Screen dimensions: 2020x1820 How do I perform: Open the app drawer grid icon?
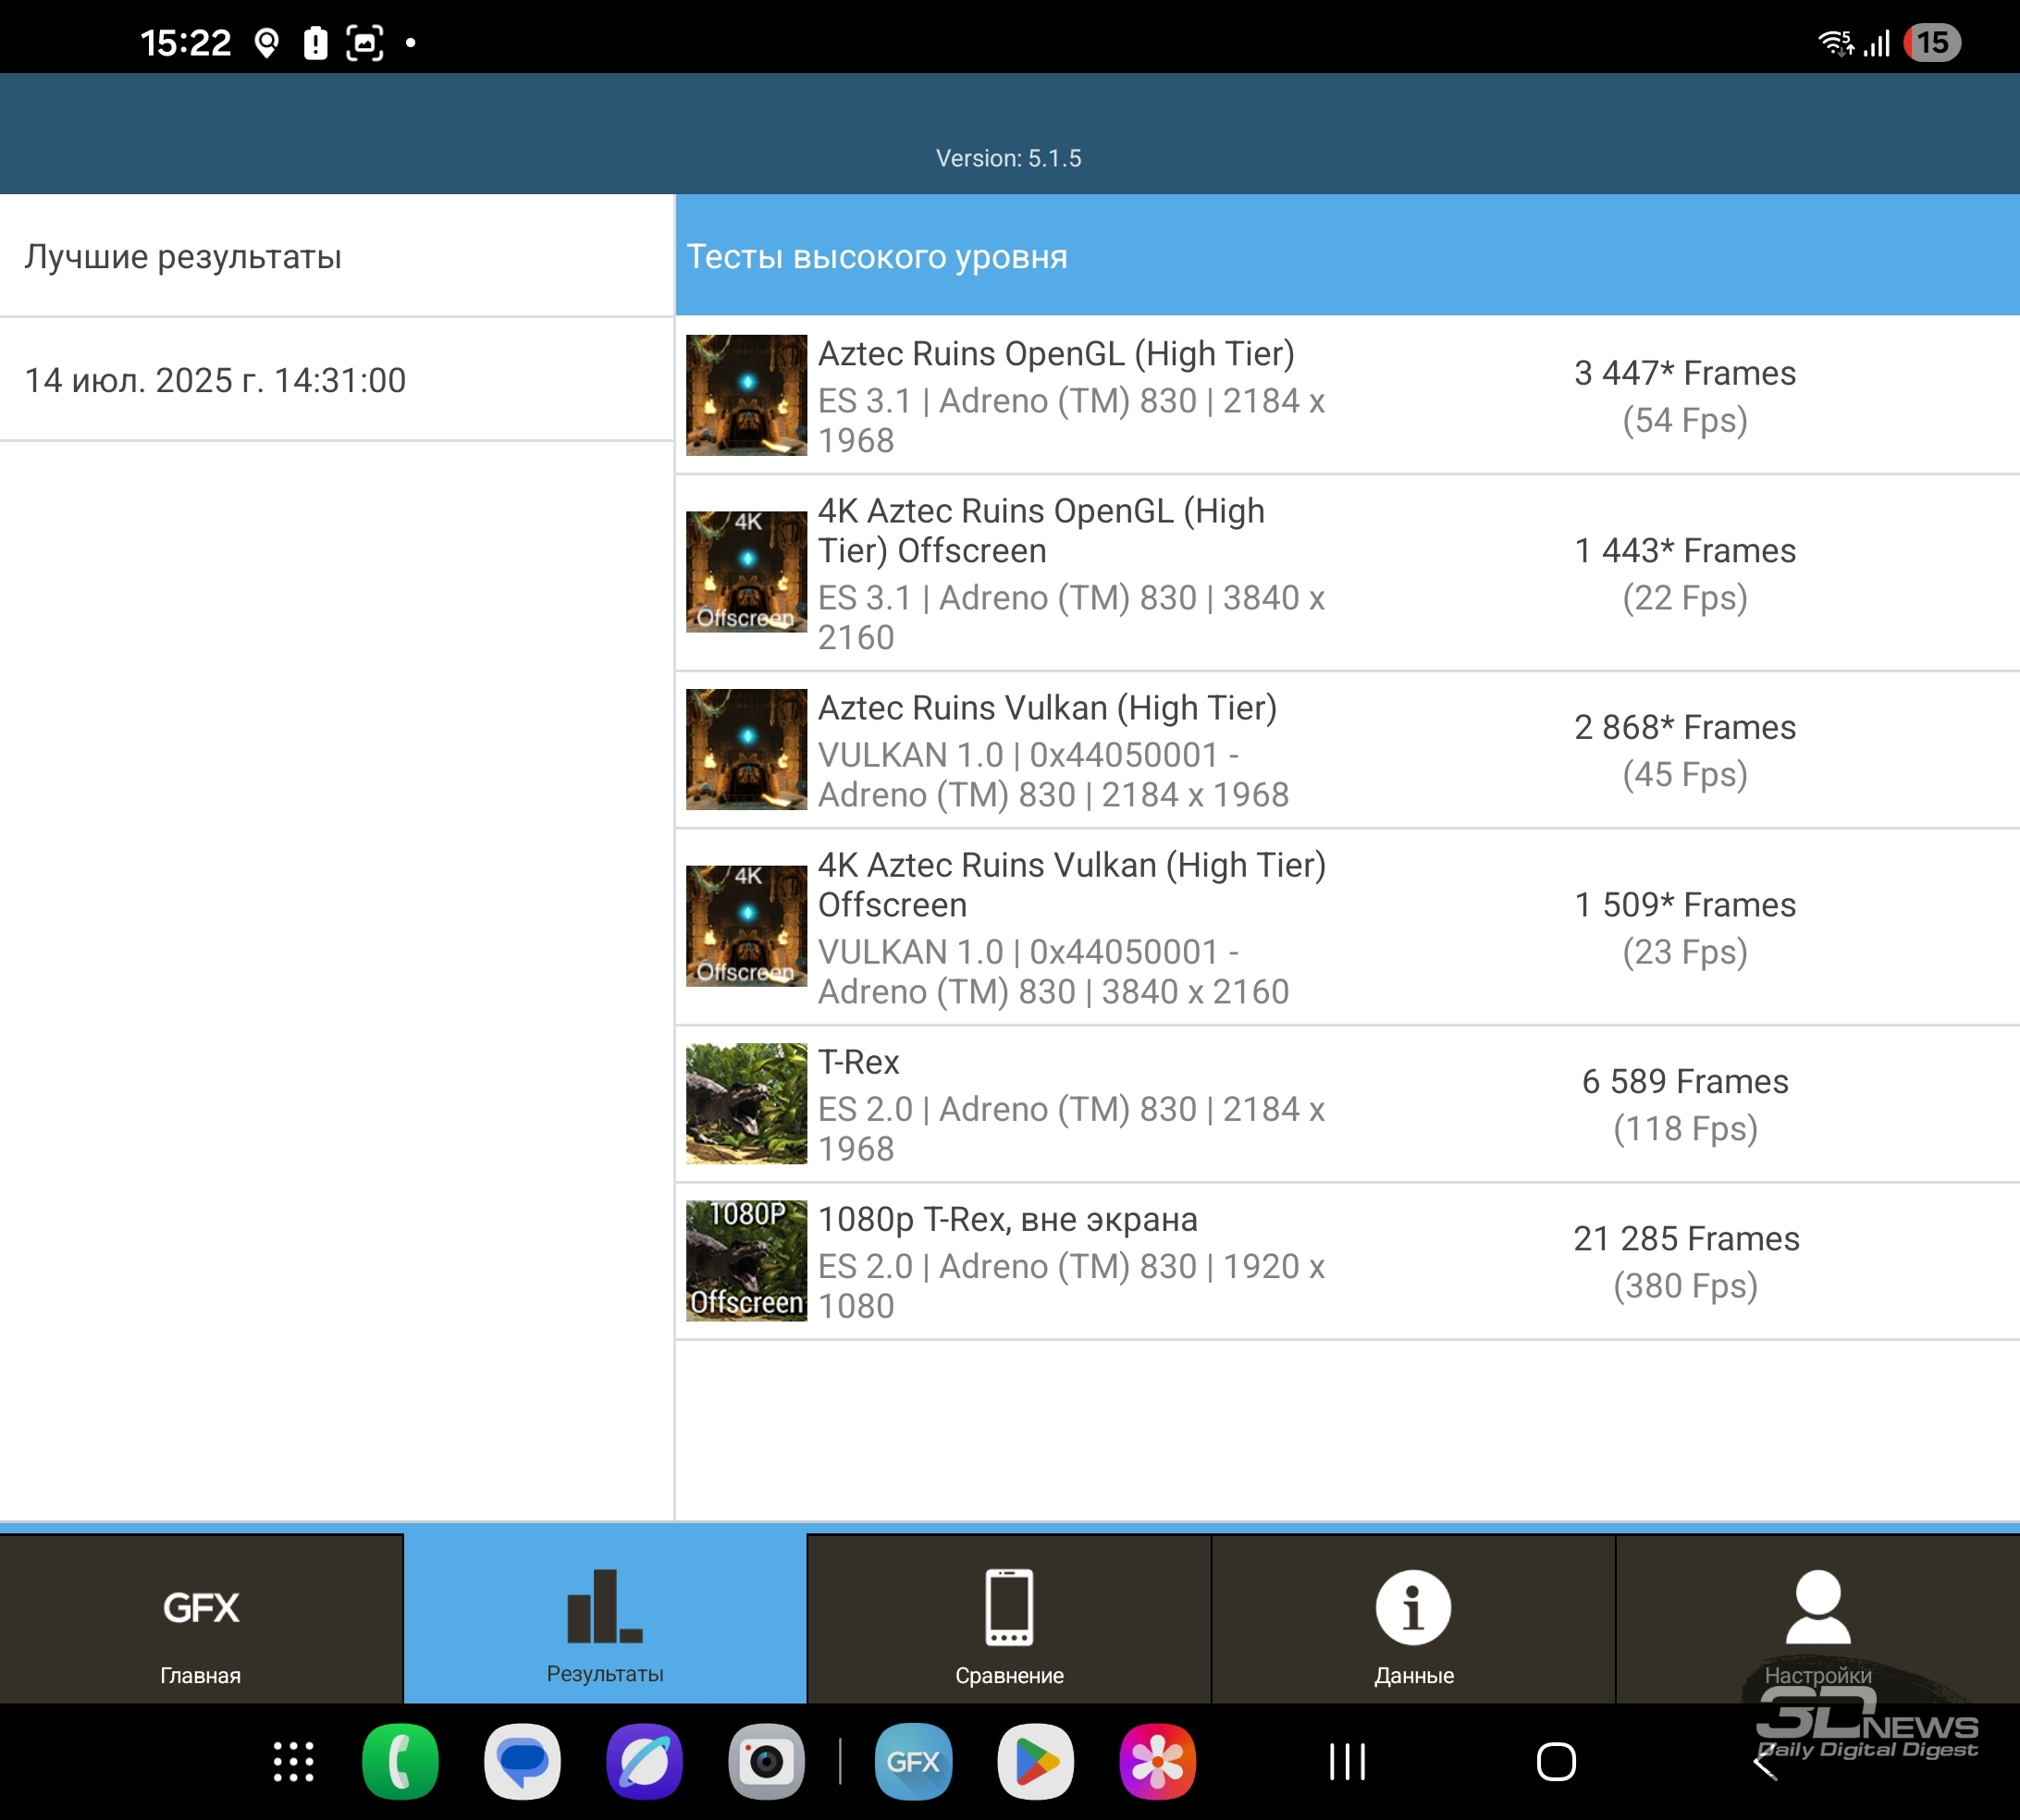293,1761
